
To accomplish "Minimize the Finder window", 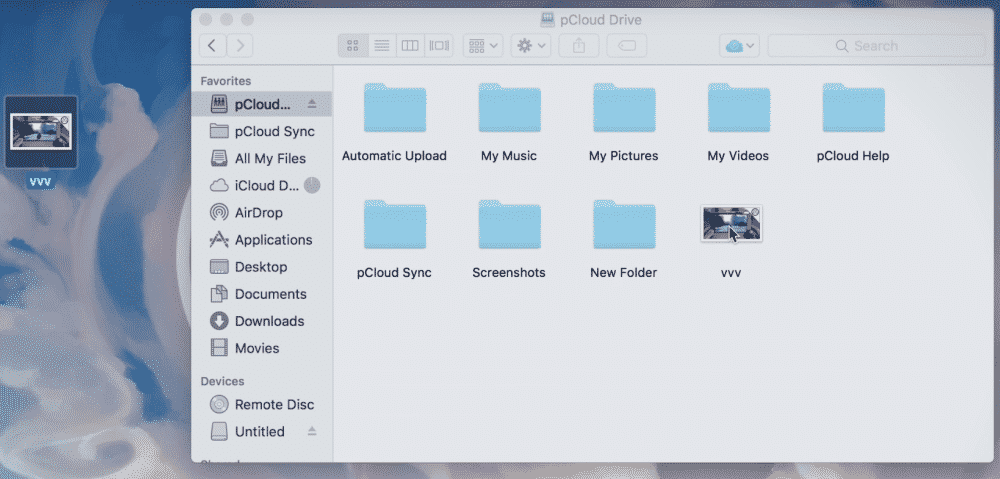I will 226,20.
